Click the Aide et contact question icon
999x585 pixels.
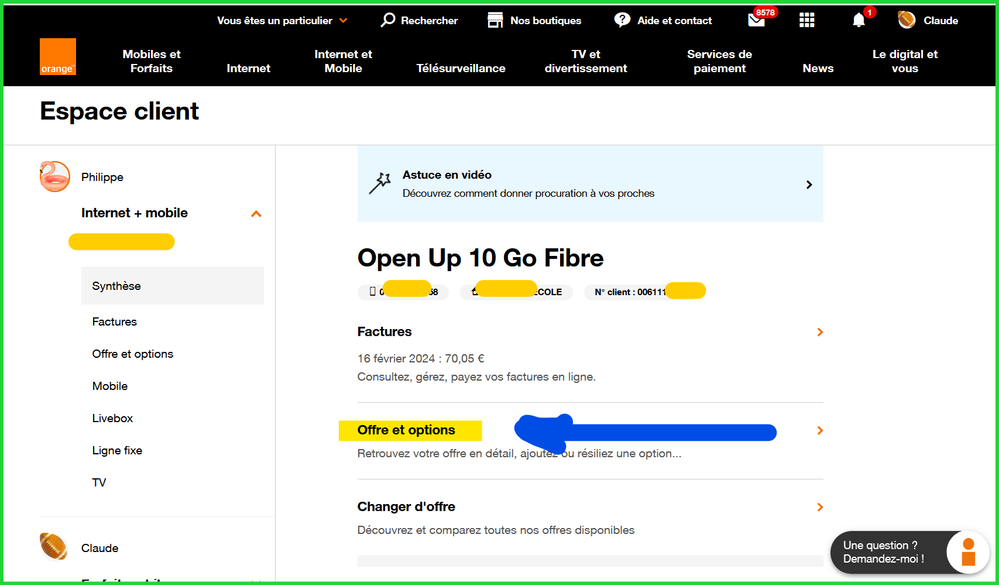(622, 20)
